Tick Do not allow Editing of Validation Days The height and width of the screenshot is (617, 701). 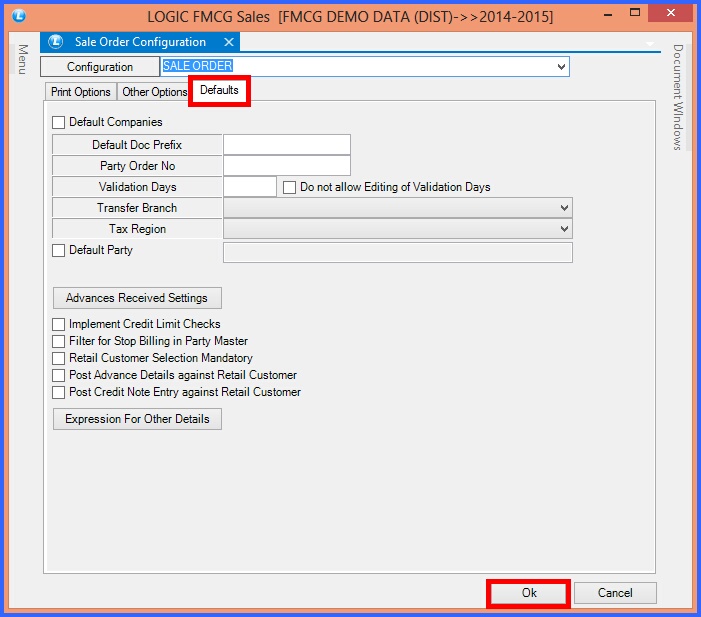289,187
